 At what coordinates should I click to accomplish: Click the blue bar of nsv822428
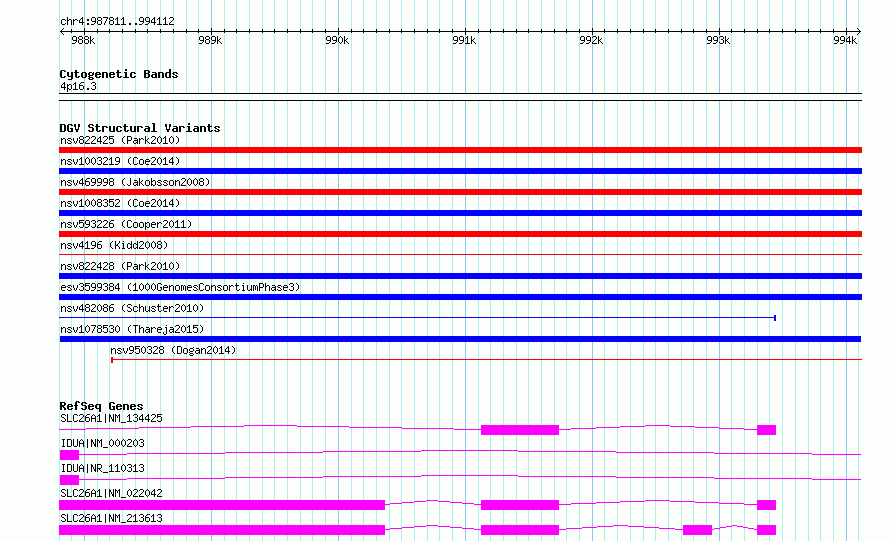pos(460,276)
